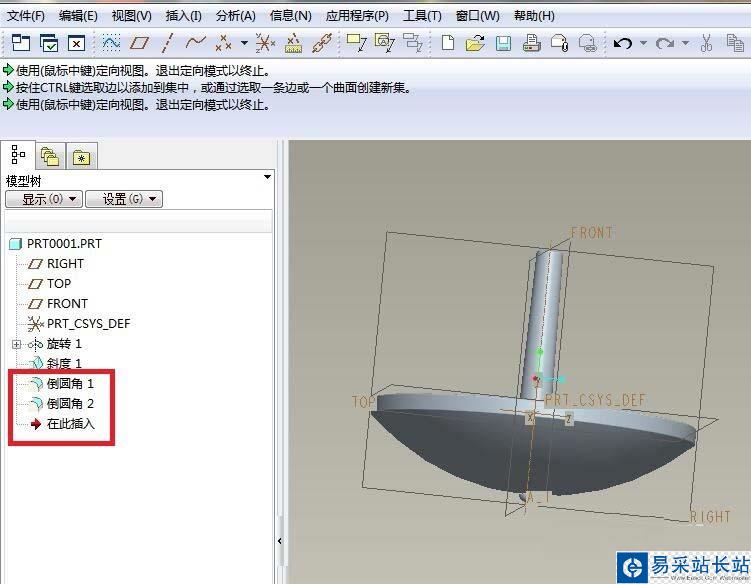
Task: Open the 设置(G) dropdown button
Action: (x=124, y=199)
